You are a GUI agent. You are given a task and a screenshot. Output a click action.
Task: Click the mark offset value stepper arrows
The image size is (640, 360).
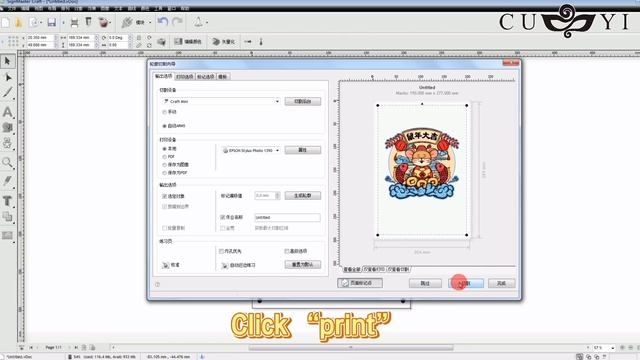tap(278, 196)
